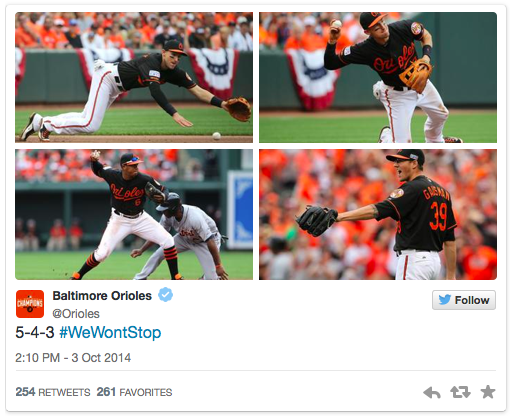This screenshot has width=510, height=416.
Task: Click the @Orioles handle
Action: 76,314
